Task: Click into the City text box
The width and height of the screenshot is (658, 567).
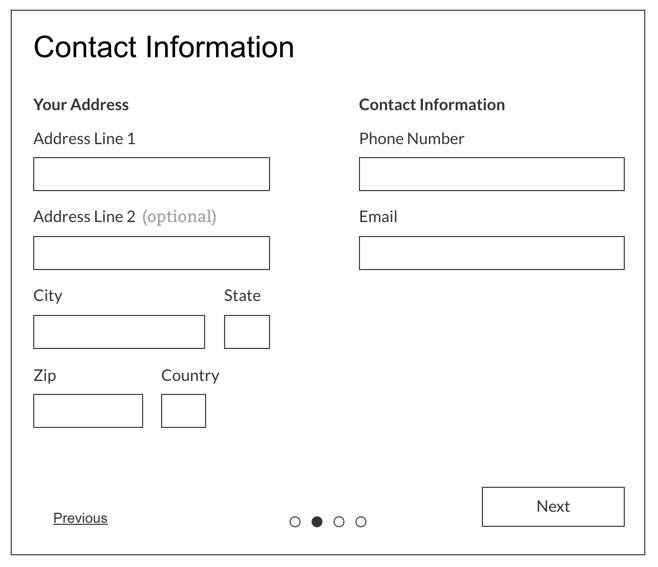Action: point(119,332)
